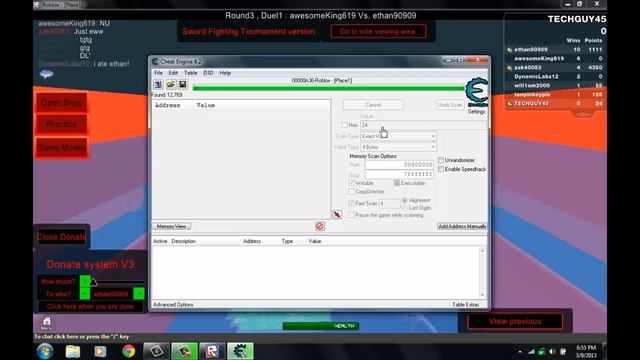Click the View previous button
This screenshot has width=640, height=360.
[515, 321]
